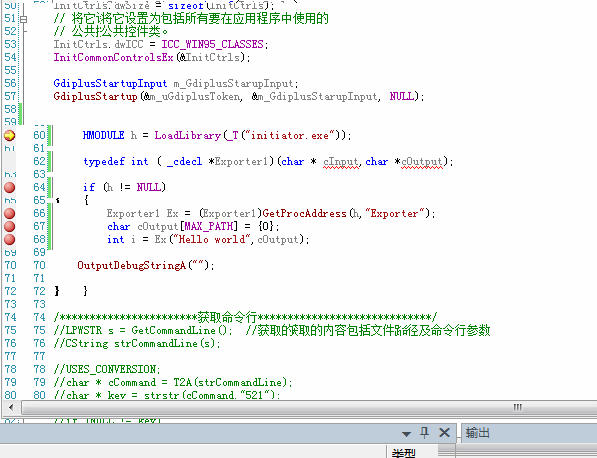The height and width of the screenshot is (458, 597).
Task: Click GetCommandLine in the line 75 comment
Action: coord(174,330)
